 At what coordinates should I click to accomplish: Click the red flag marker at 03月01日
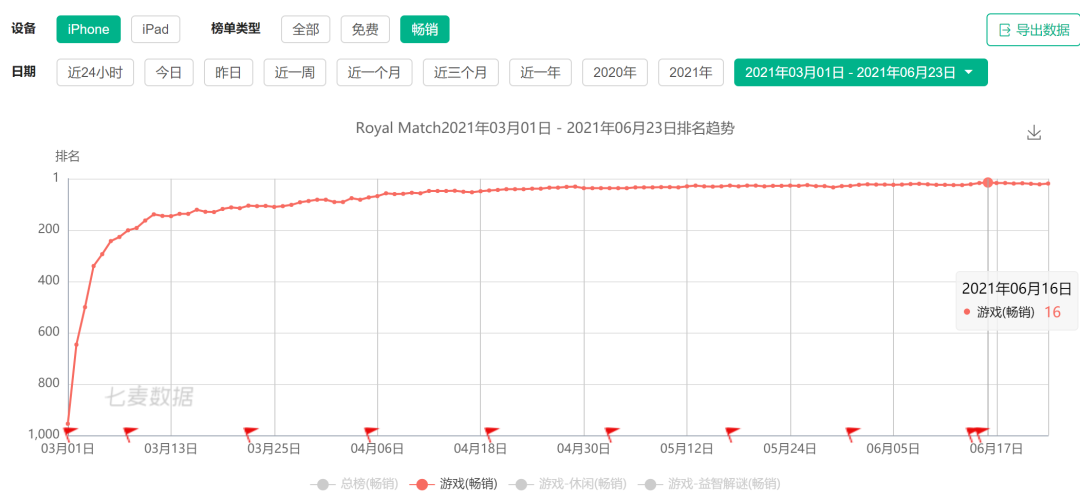(70, 433)
